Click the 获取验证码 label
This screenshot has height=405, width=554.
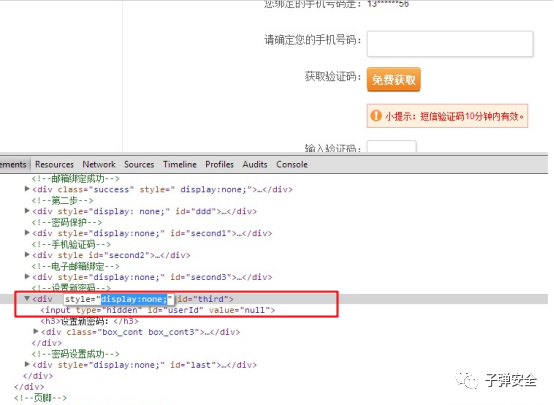(x=332, y=76)
